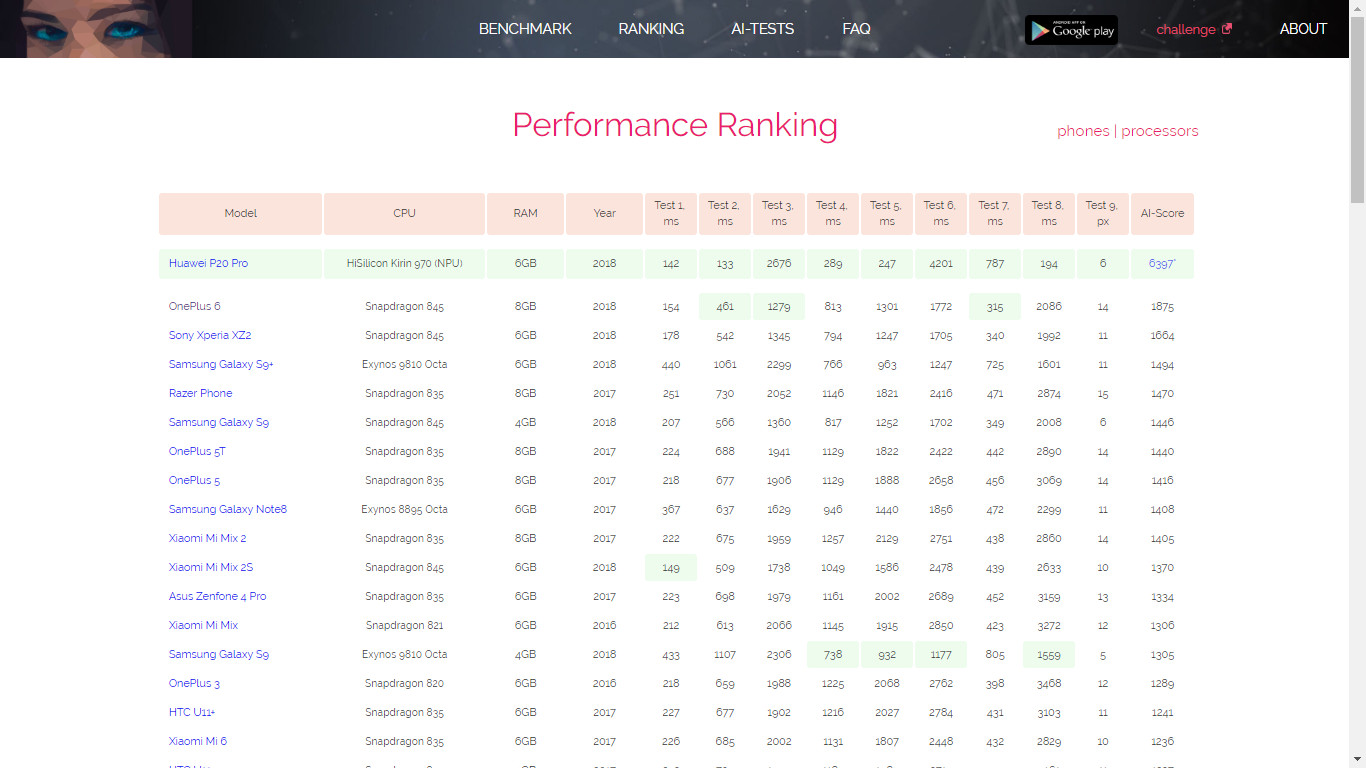Open the ABOUT page
The width and height of the screenshot is (1366, 768).
1303,29
